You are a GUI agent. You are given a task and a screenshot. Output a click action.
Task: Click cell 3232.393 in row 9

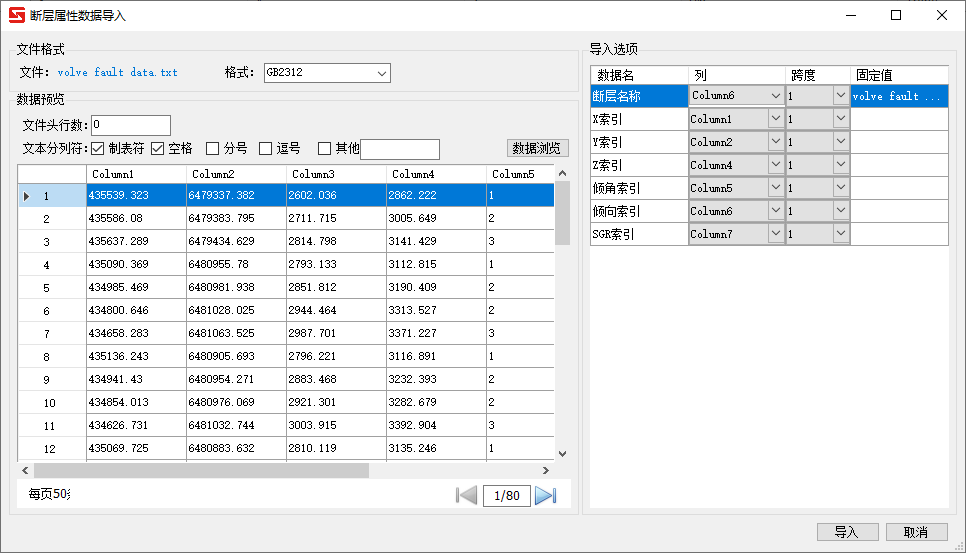(436, 379)
